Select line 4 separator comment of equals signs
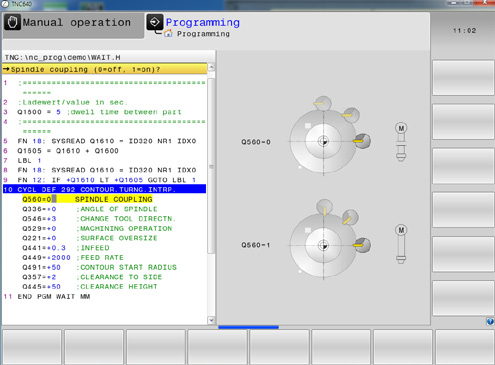Screen dimensions: 495x365 pyautogui.click(x=104, y=126)
